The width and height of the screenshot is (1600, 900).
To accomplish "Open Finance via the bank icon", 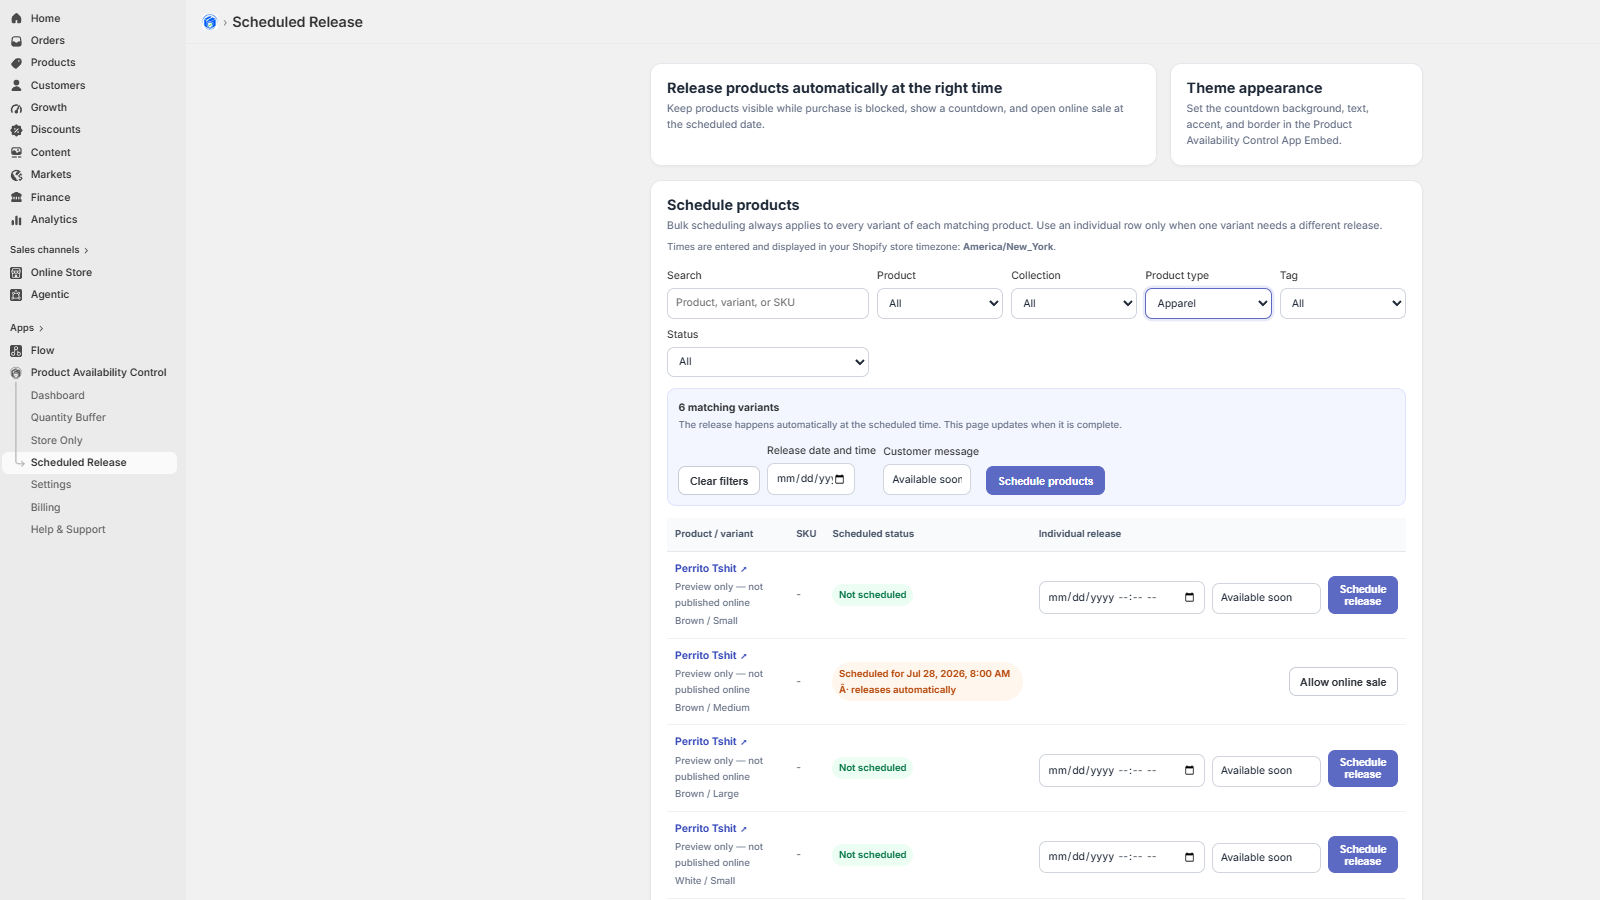I will (x=16, y=198).
